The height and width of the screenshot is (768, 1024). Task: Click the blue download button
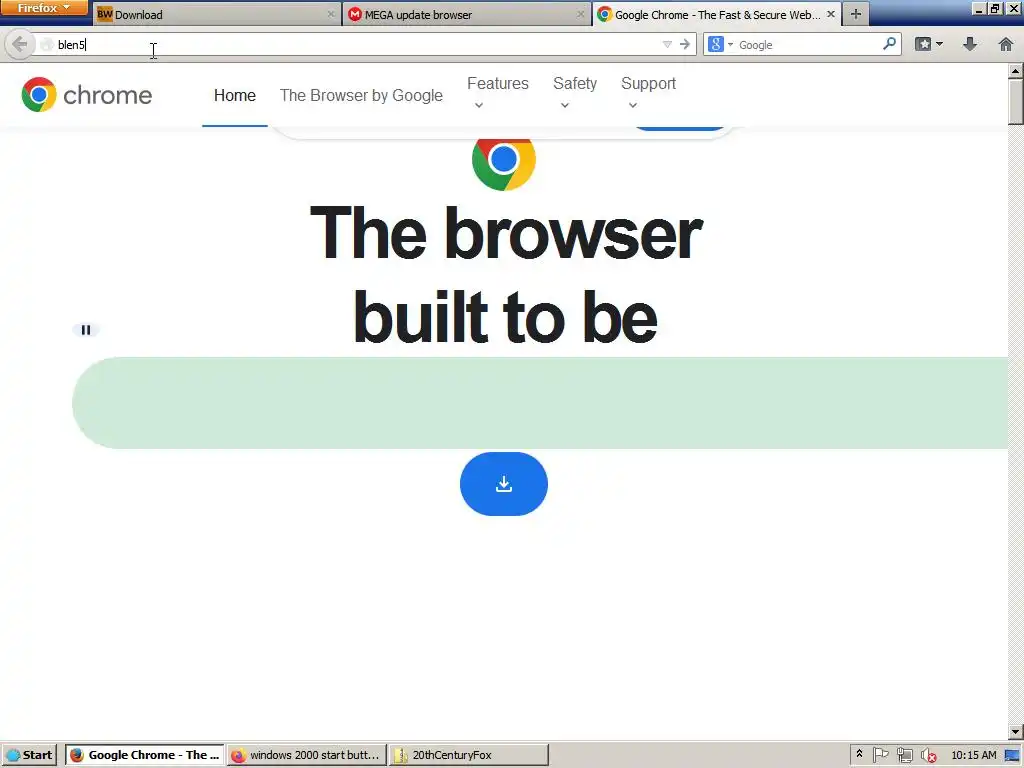coord(504,484)
